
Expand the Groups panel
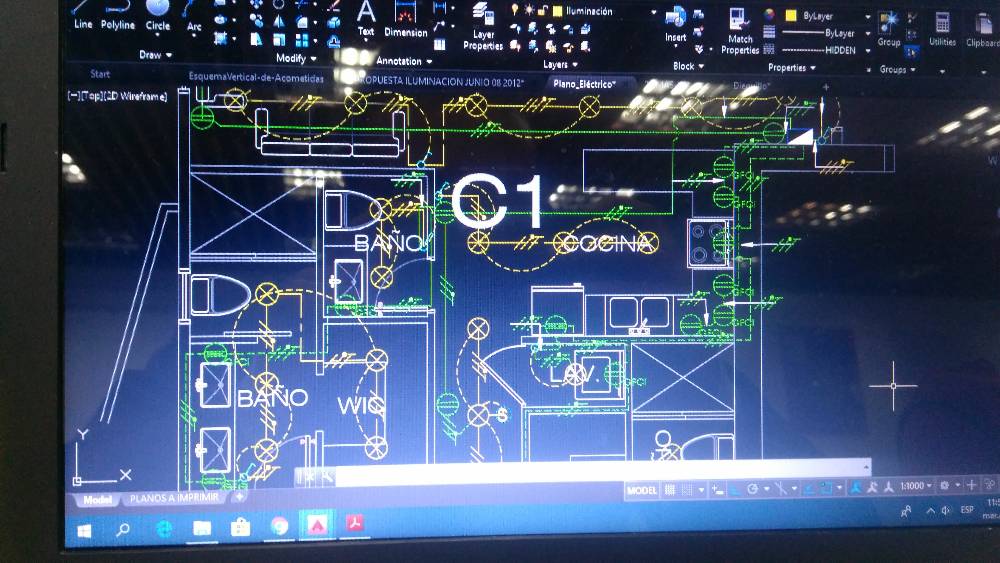(x=898, y=69)
